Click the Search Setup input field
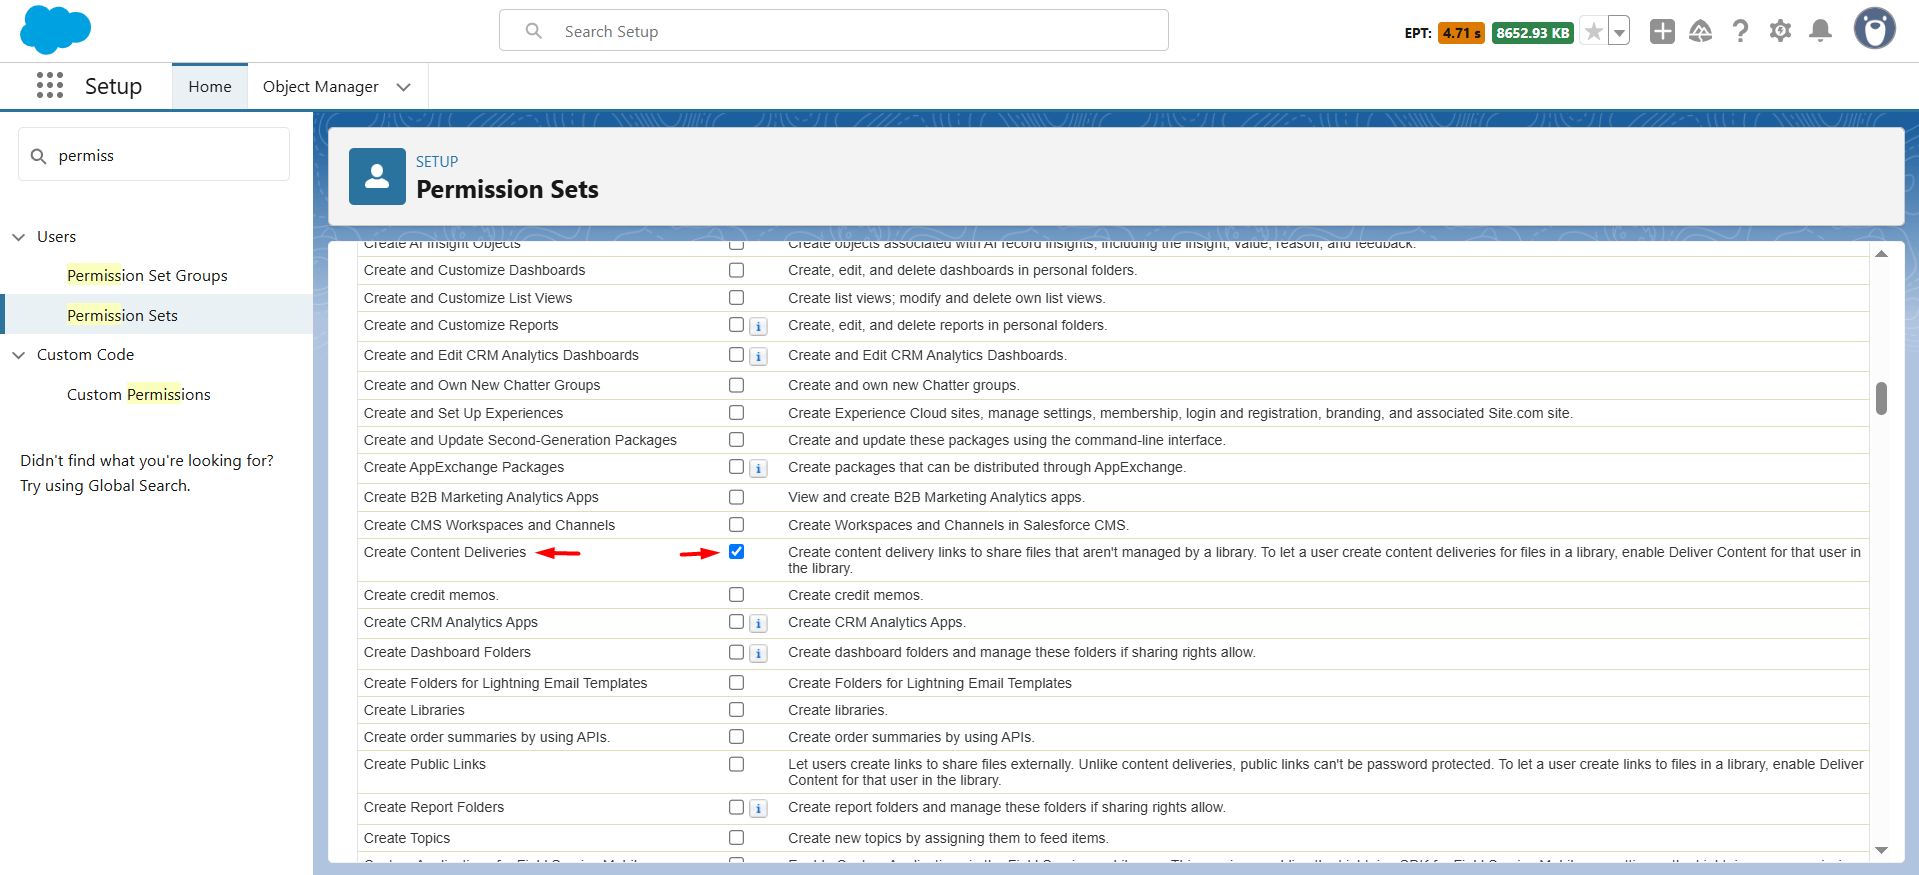 tap(834, 31)
